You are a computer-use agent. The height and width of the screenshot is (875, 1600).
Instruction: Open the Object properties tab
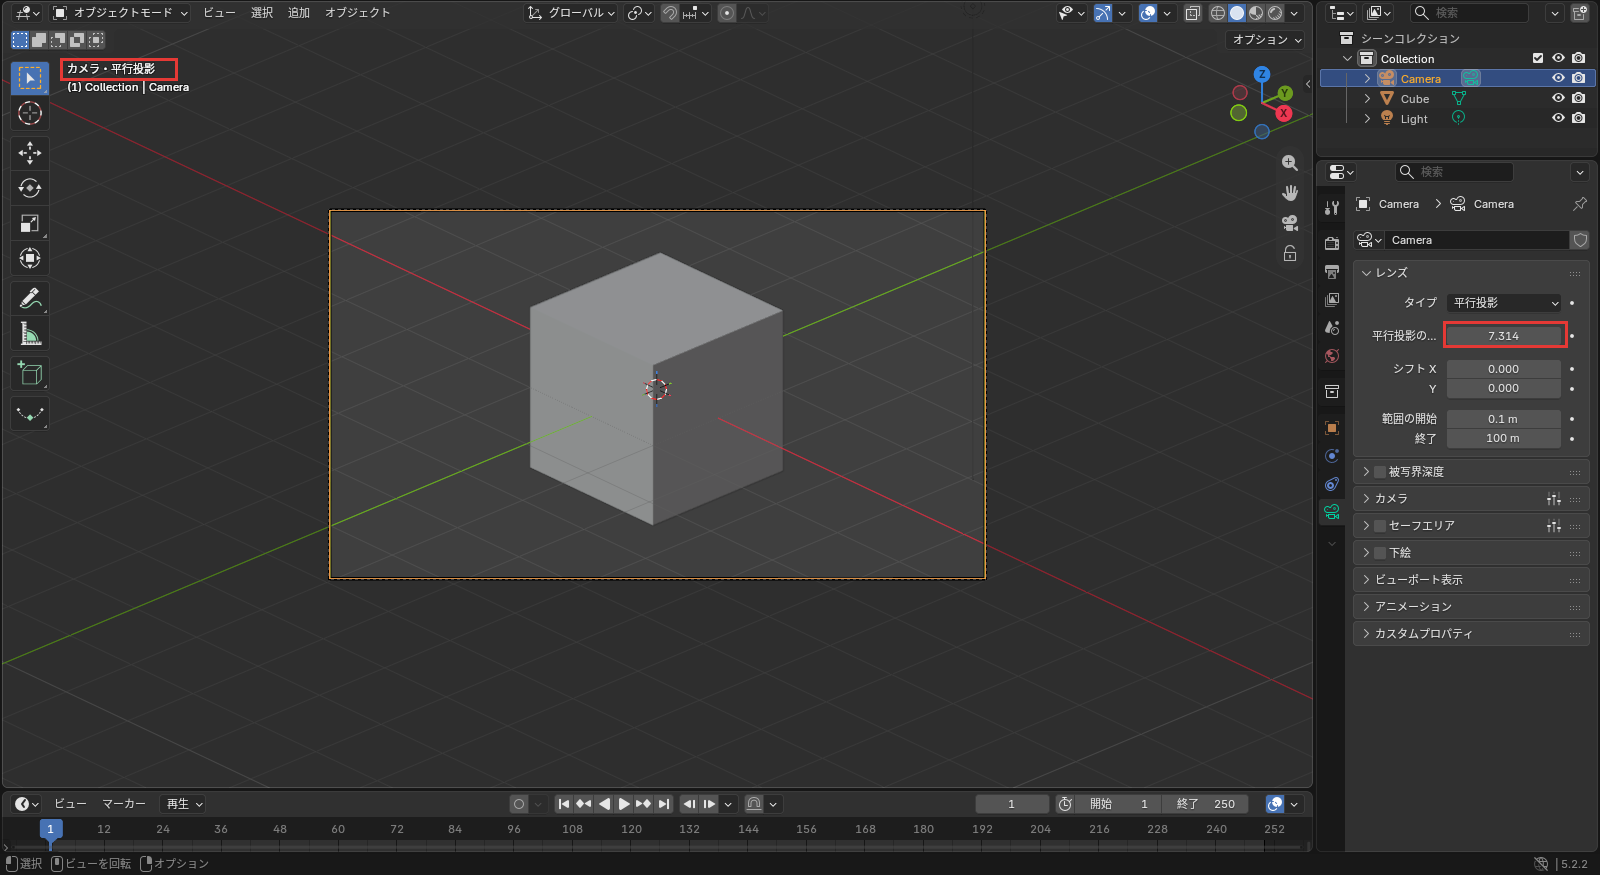tap(1332, 428)
